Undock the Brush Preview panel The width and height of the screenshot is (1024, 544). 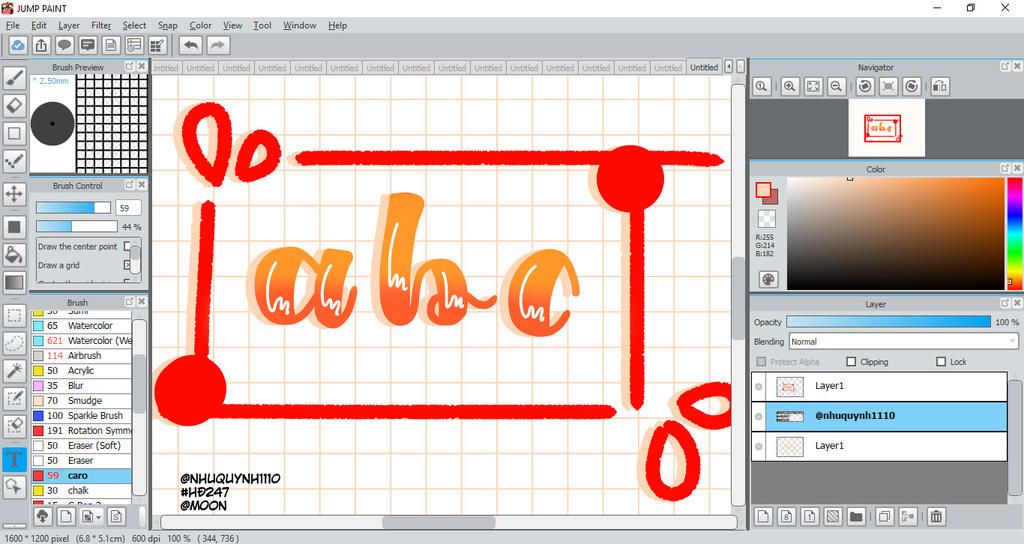(x=129, y=67)
